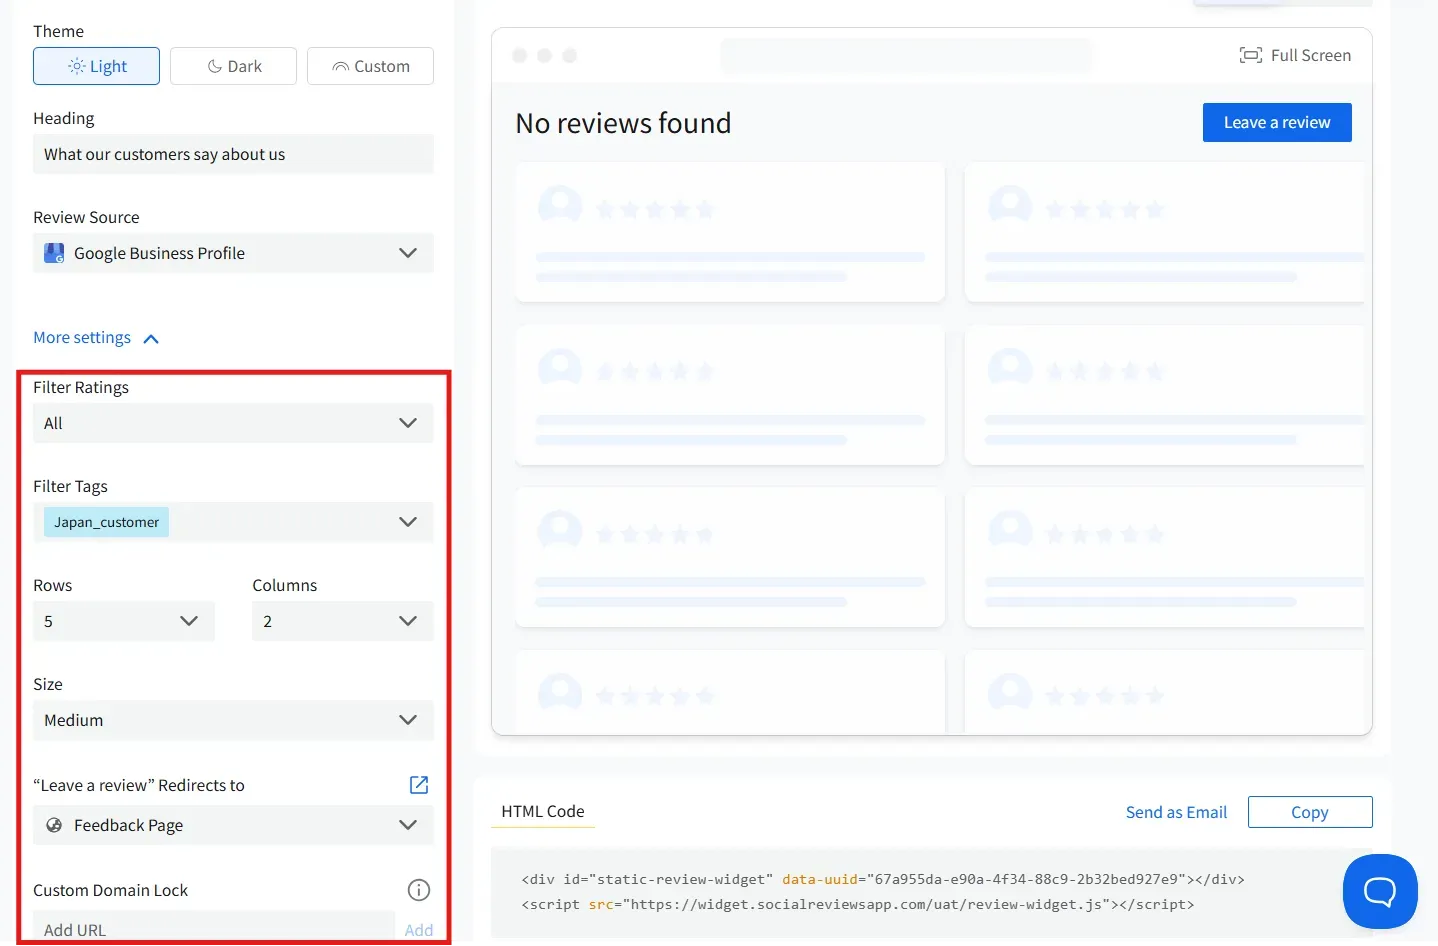Open the Filter Ratings dropdown
The height and width of the screenshot is (946, 1438).
click(233, 423)
